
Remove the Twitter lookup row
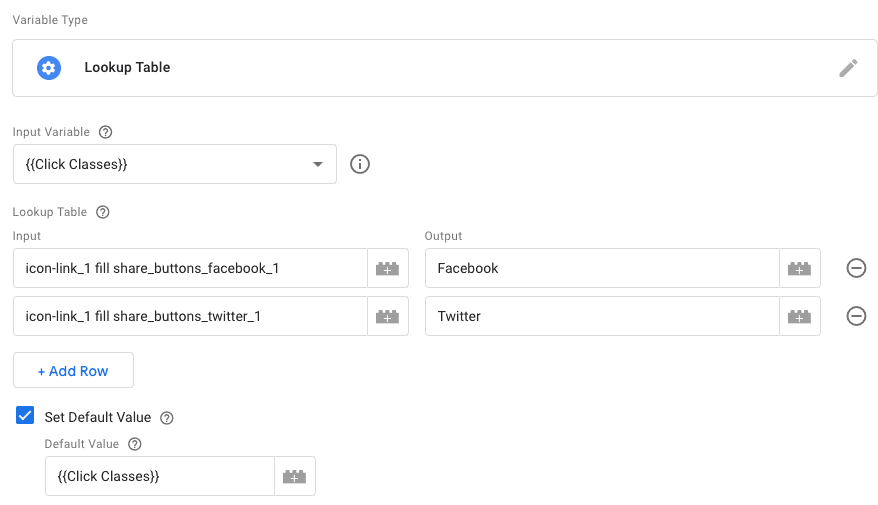pos(856,316)
